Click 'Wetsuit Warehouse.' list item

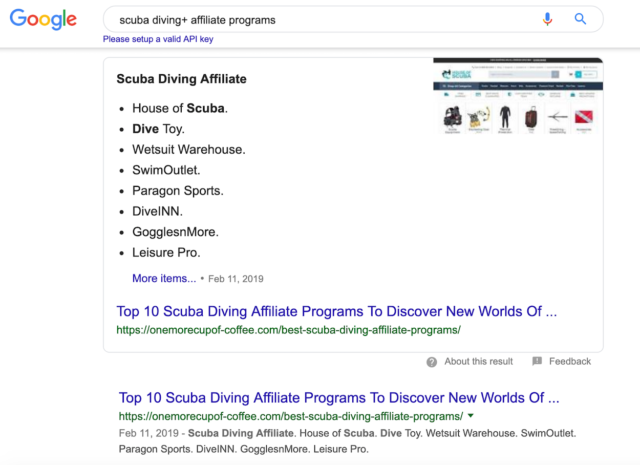pyautogui.click(x=189, y=149)
